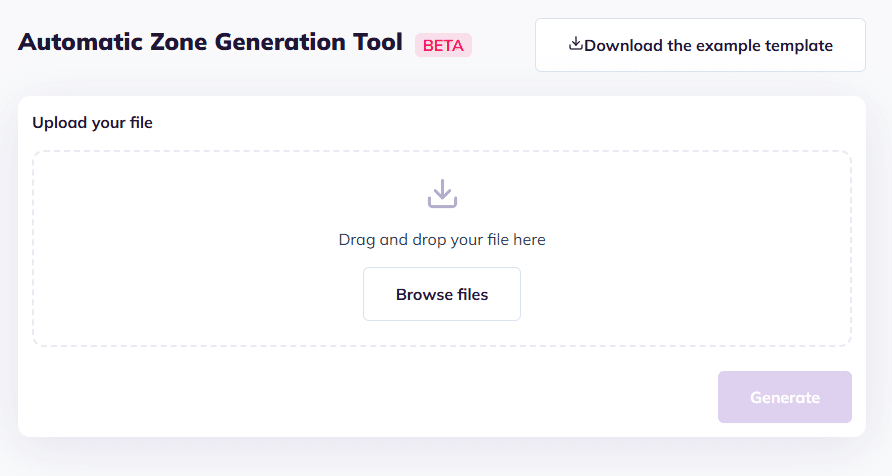Click the 'Drag and drop your file here' text
This screenshot has width=892, height=476.
coord(442,240)
